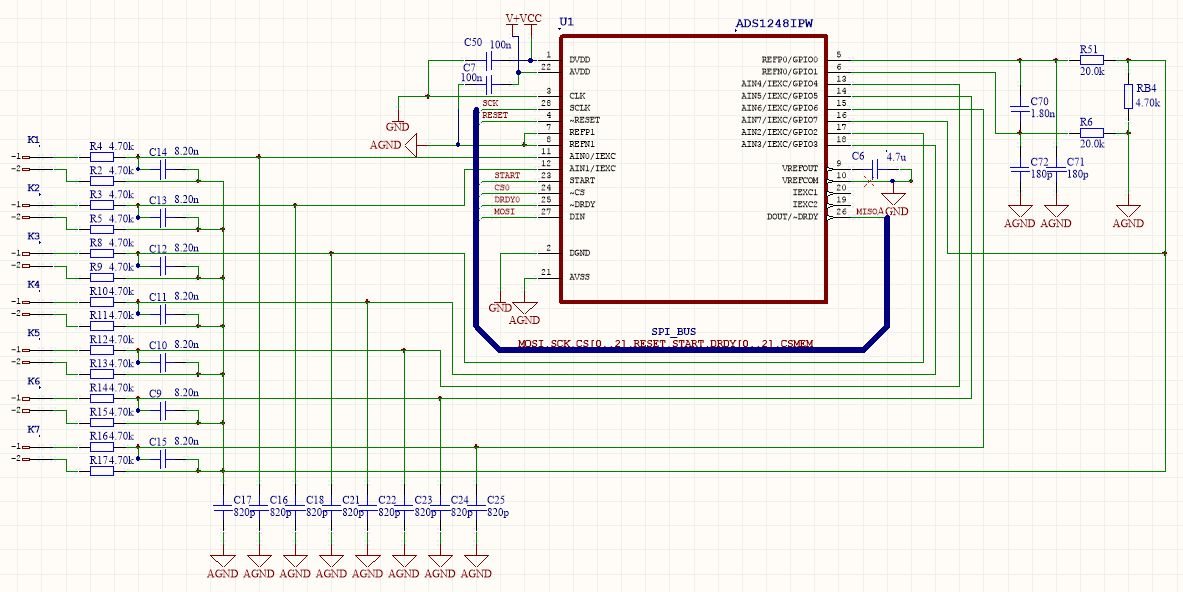The image size is (1183, 592).
Task: Select the U1 ADS1248IPW chip body
Action: 693,169
